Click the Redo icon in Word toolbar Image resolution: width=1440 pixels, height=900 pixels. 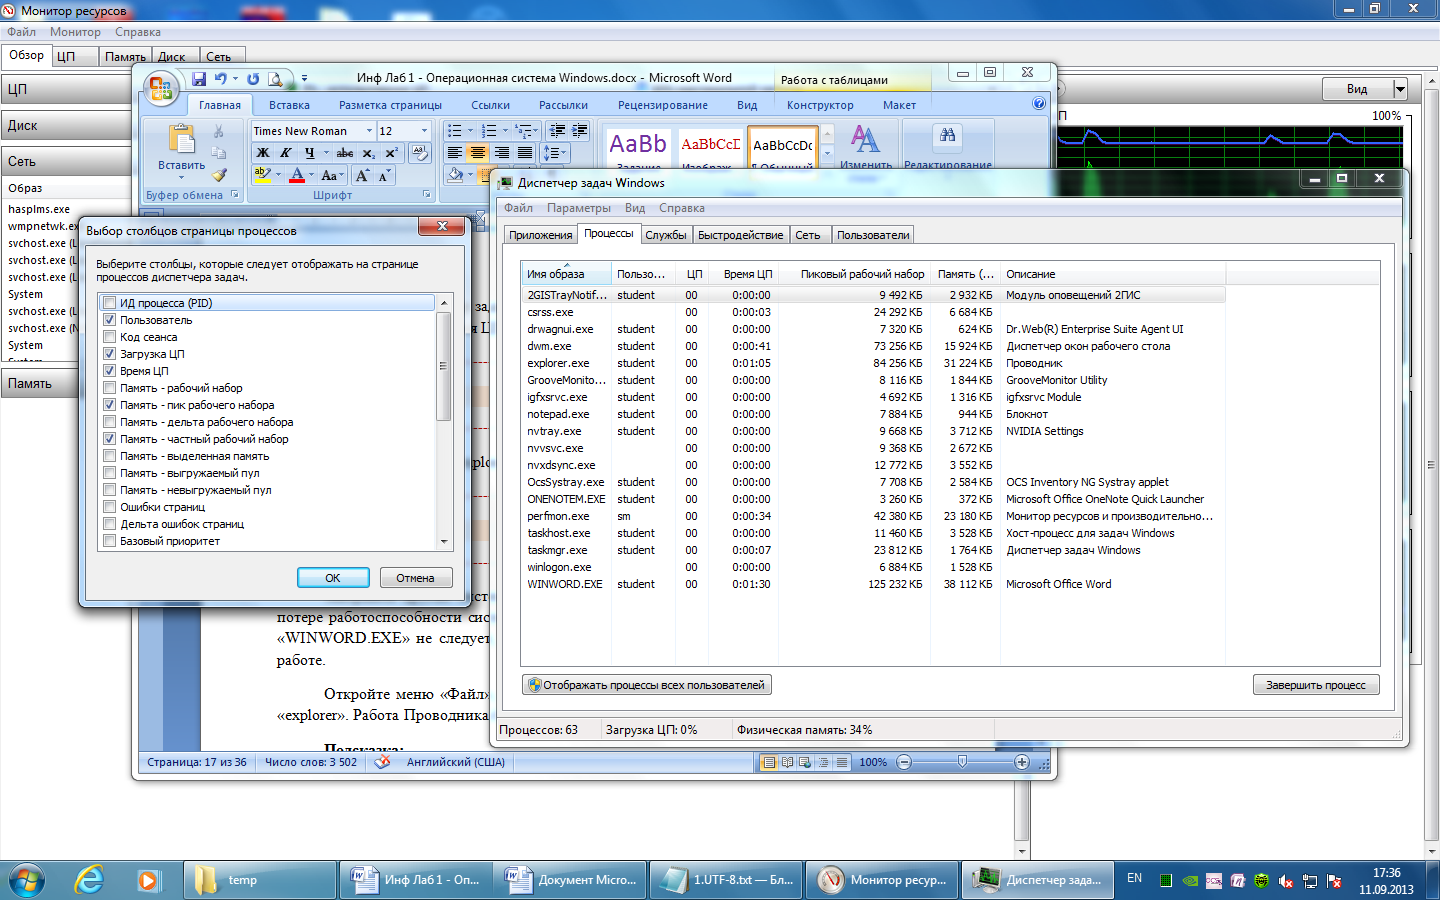[x=253, y=79]
